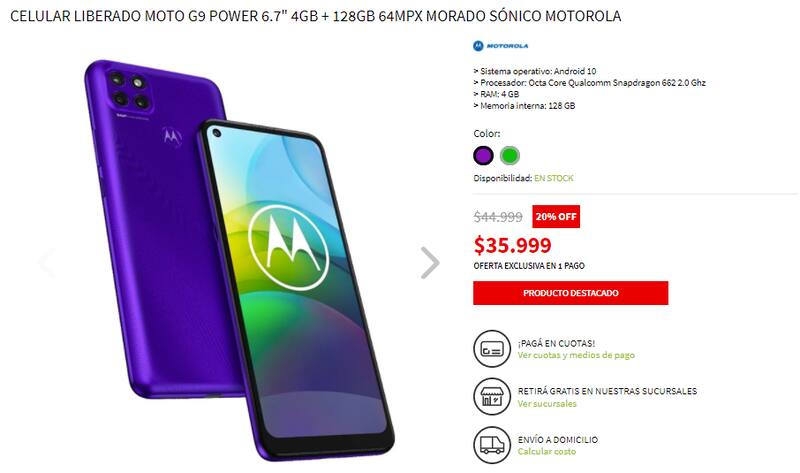800x473 pixels.
Task: Click the delivery truck icon
Action: [x=492, y=445]
